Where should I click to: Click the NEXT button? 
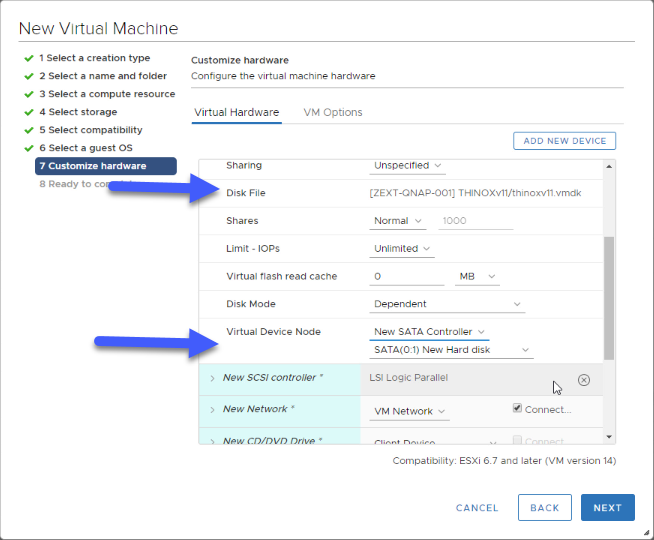(608, 508)
